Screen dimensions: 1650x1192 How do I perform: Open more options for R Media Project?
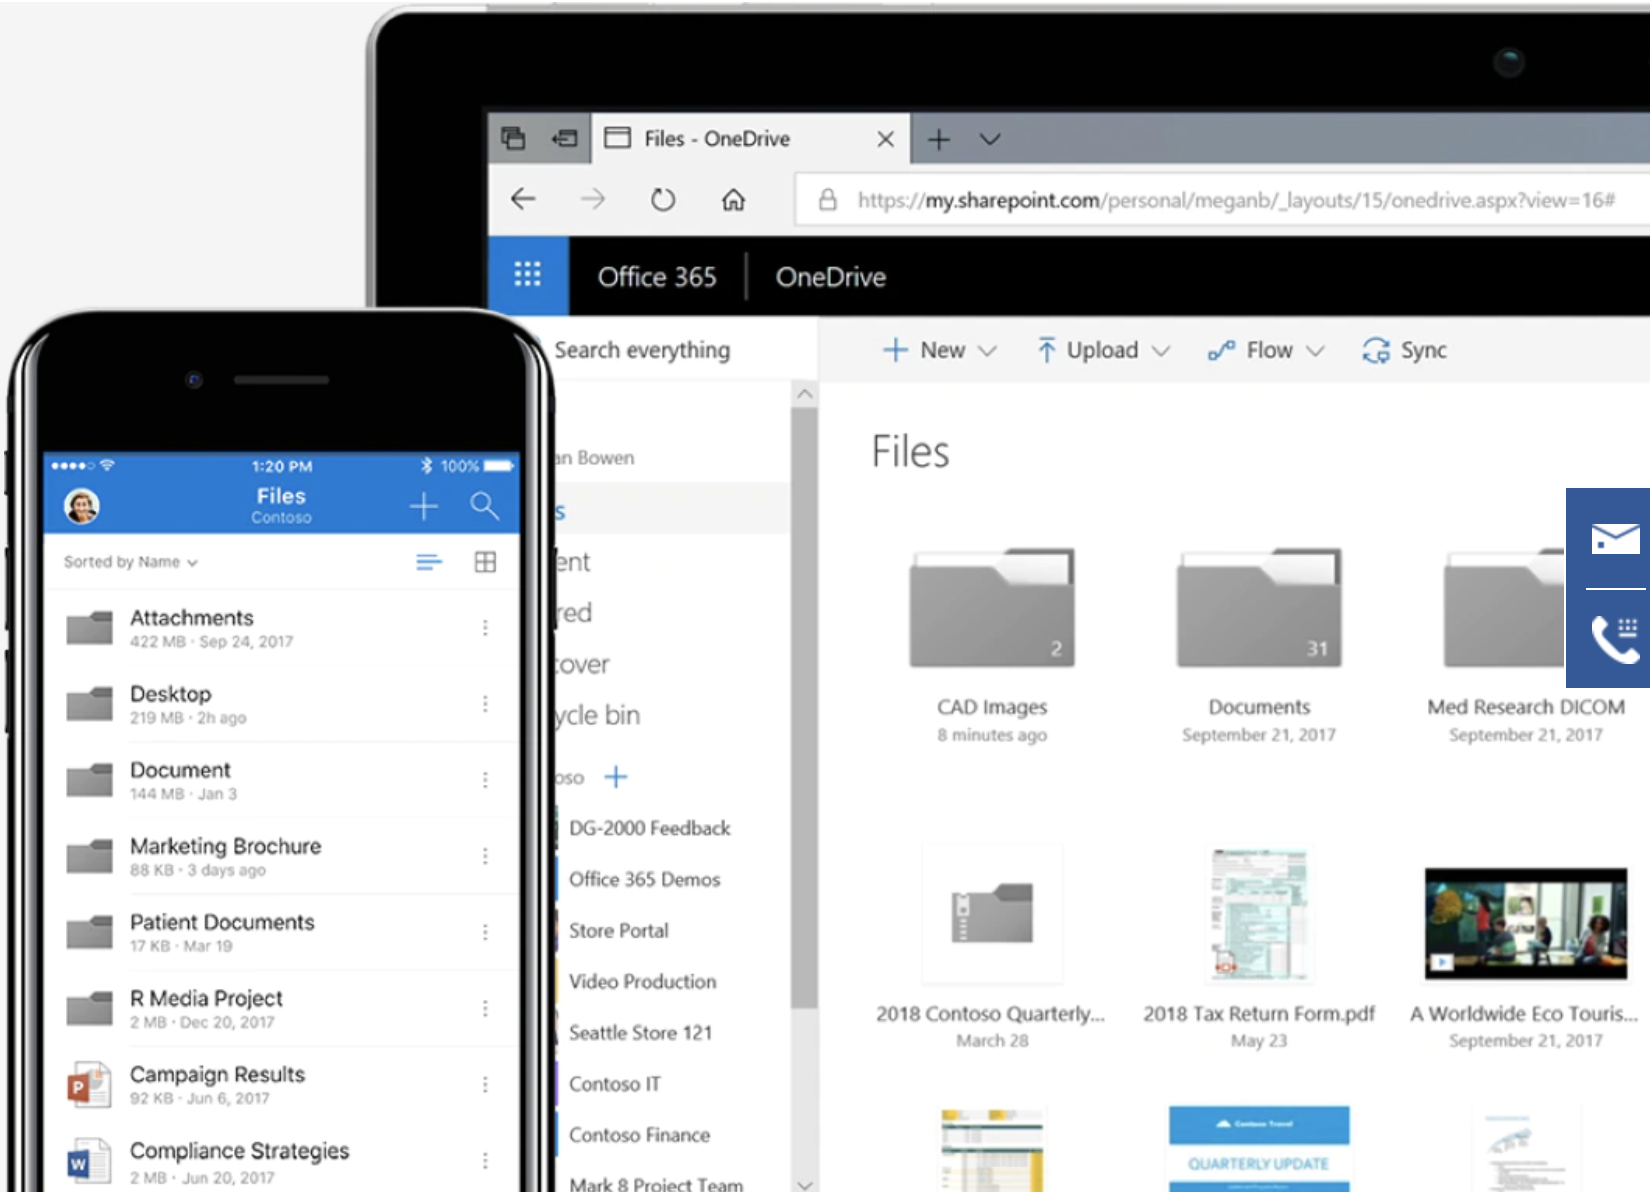point(485,1008)
